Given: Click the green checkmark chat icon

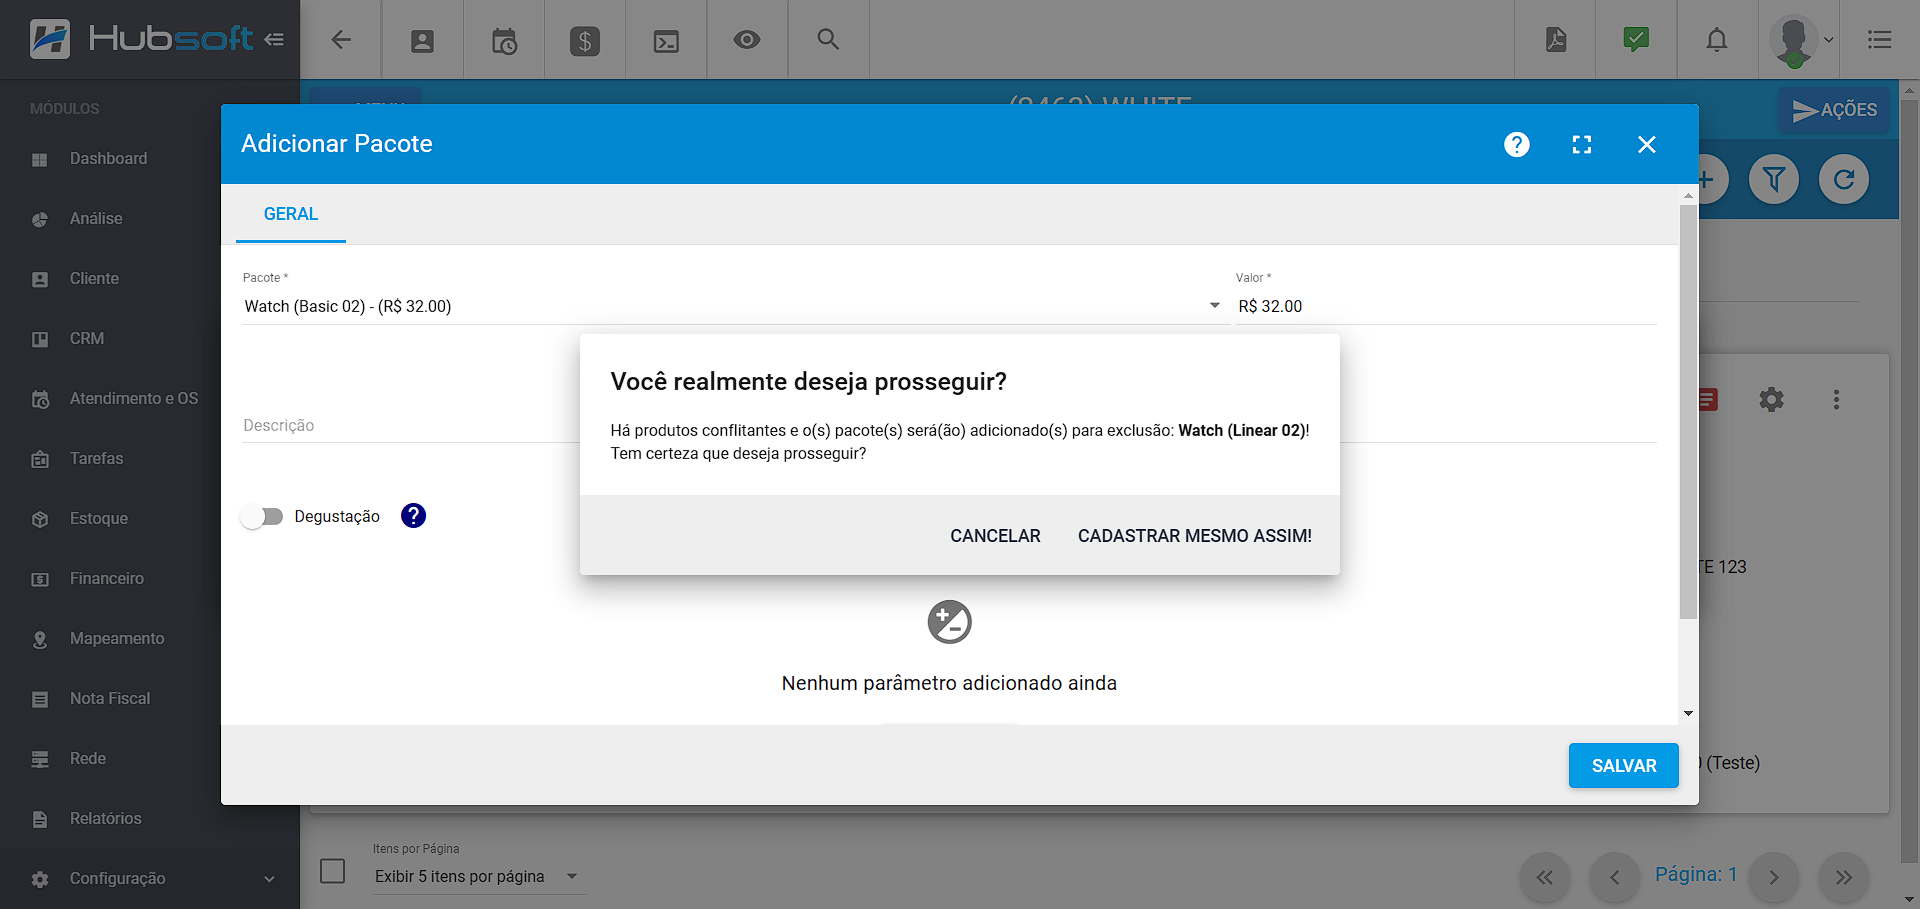Looking at the screenshot, I should (1636, 40).
